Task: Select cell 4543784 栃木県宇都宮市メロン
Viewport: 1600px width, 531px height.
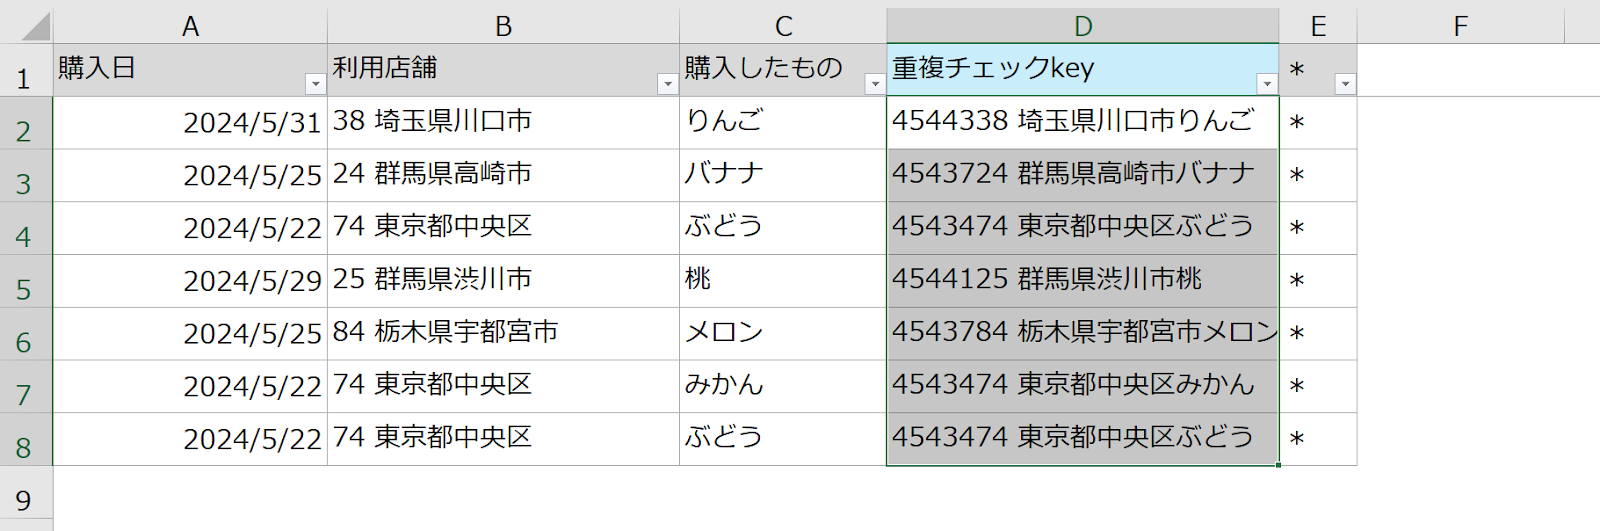Action: 1083,334
